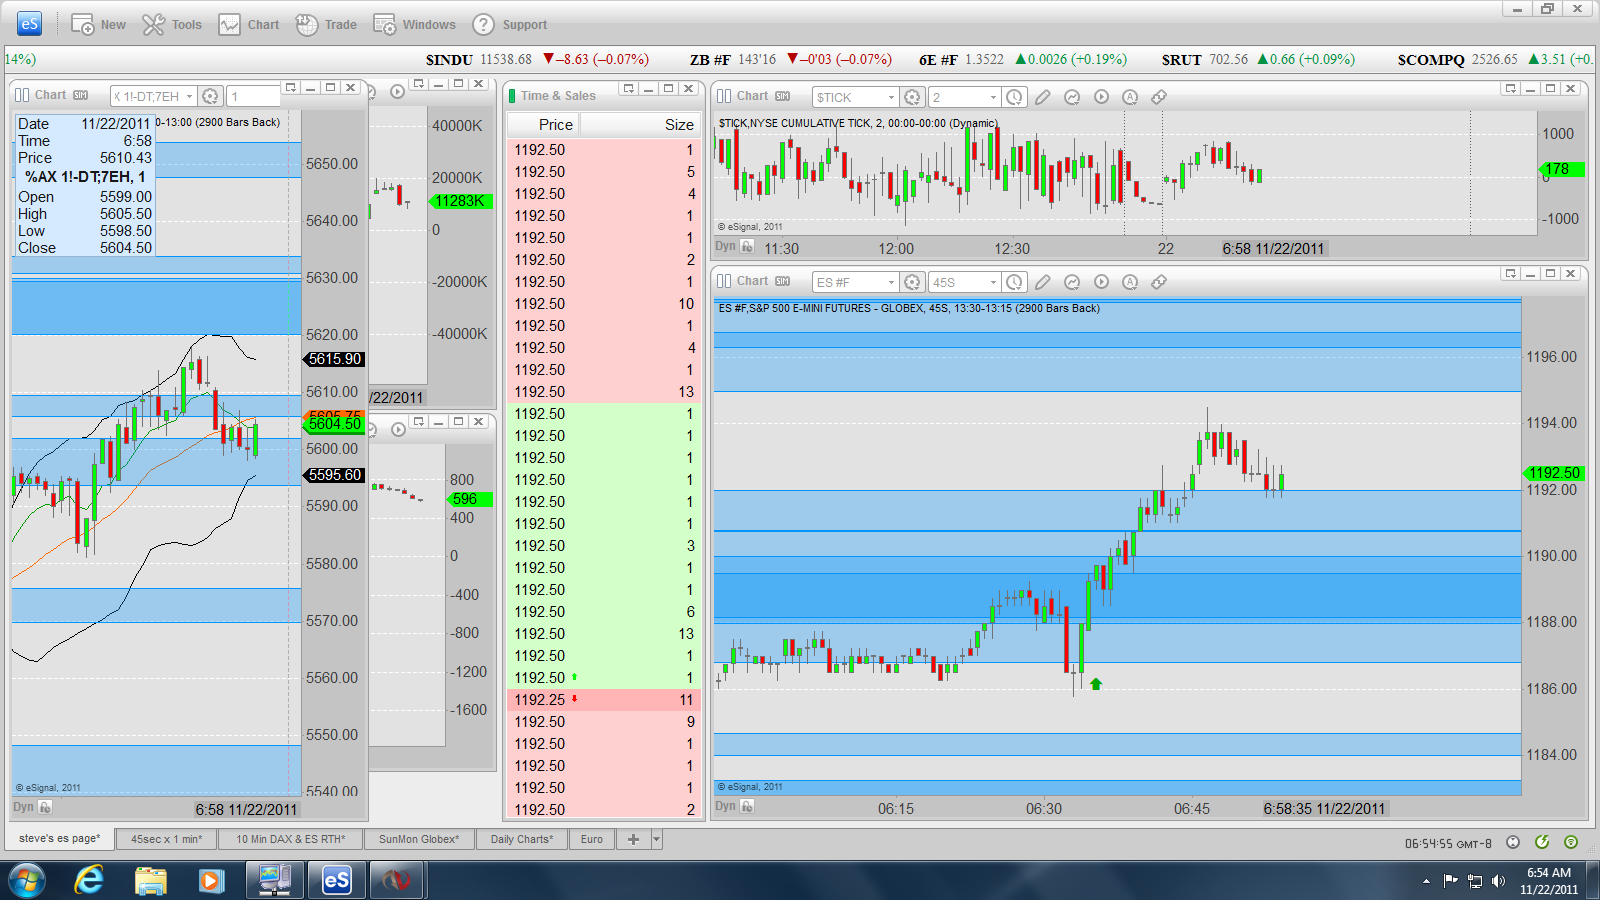Click the 1192.25 price row in Time & Sales

click(x=604, y=700)
